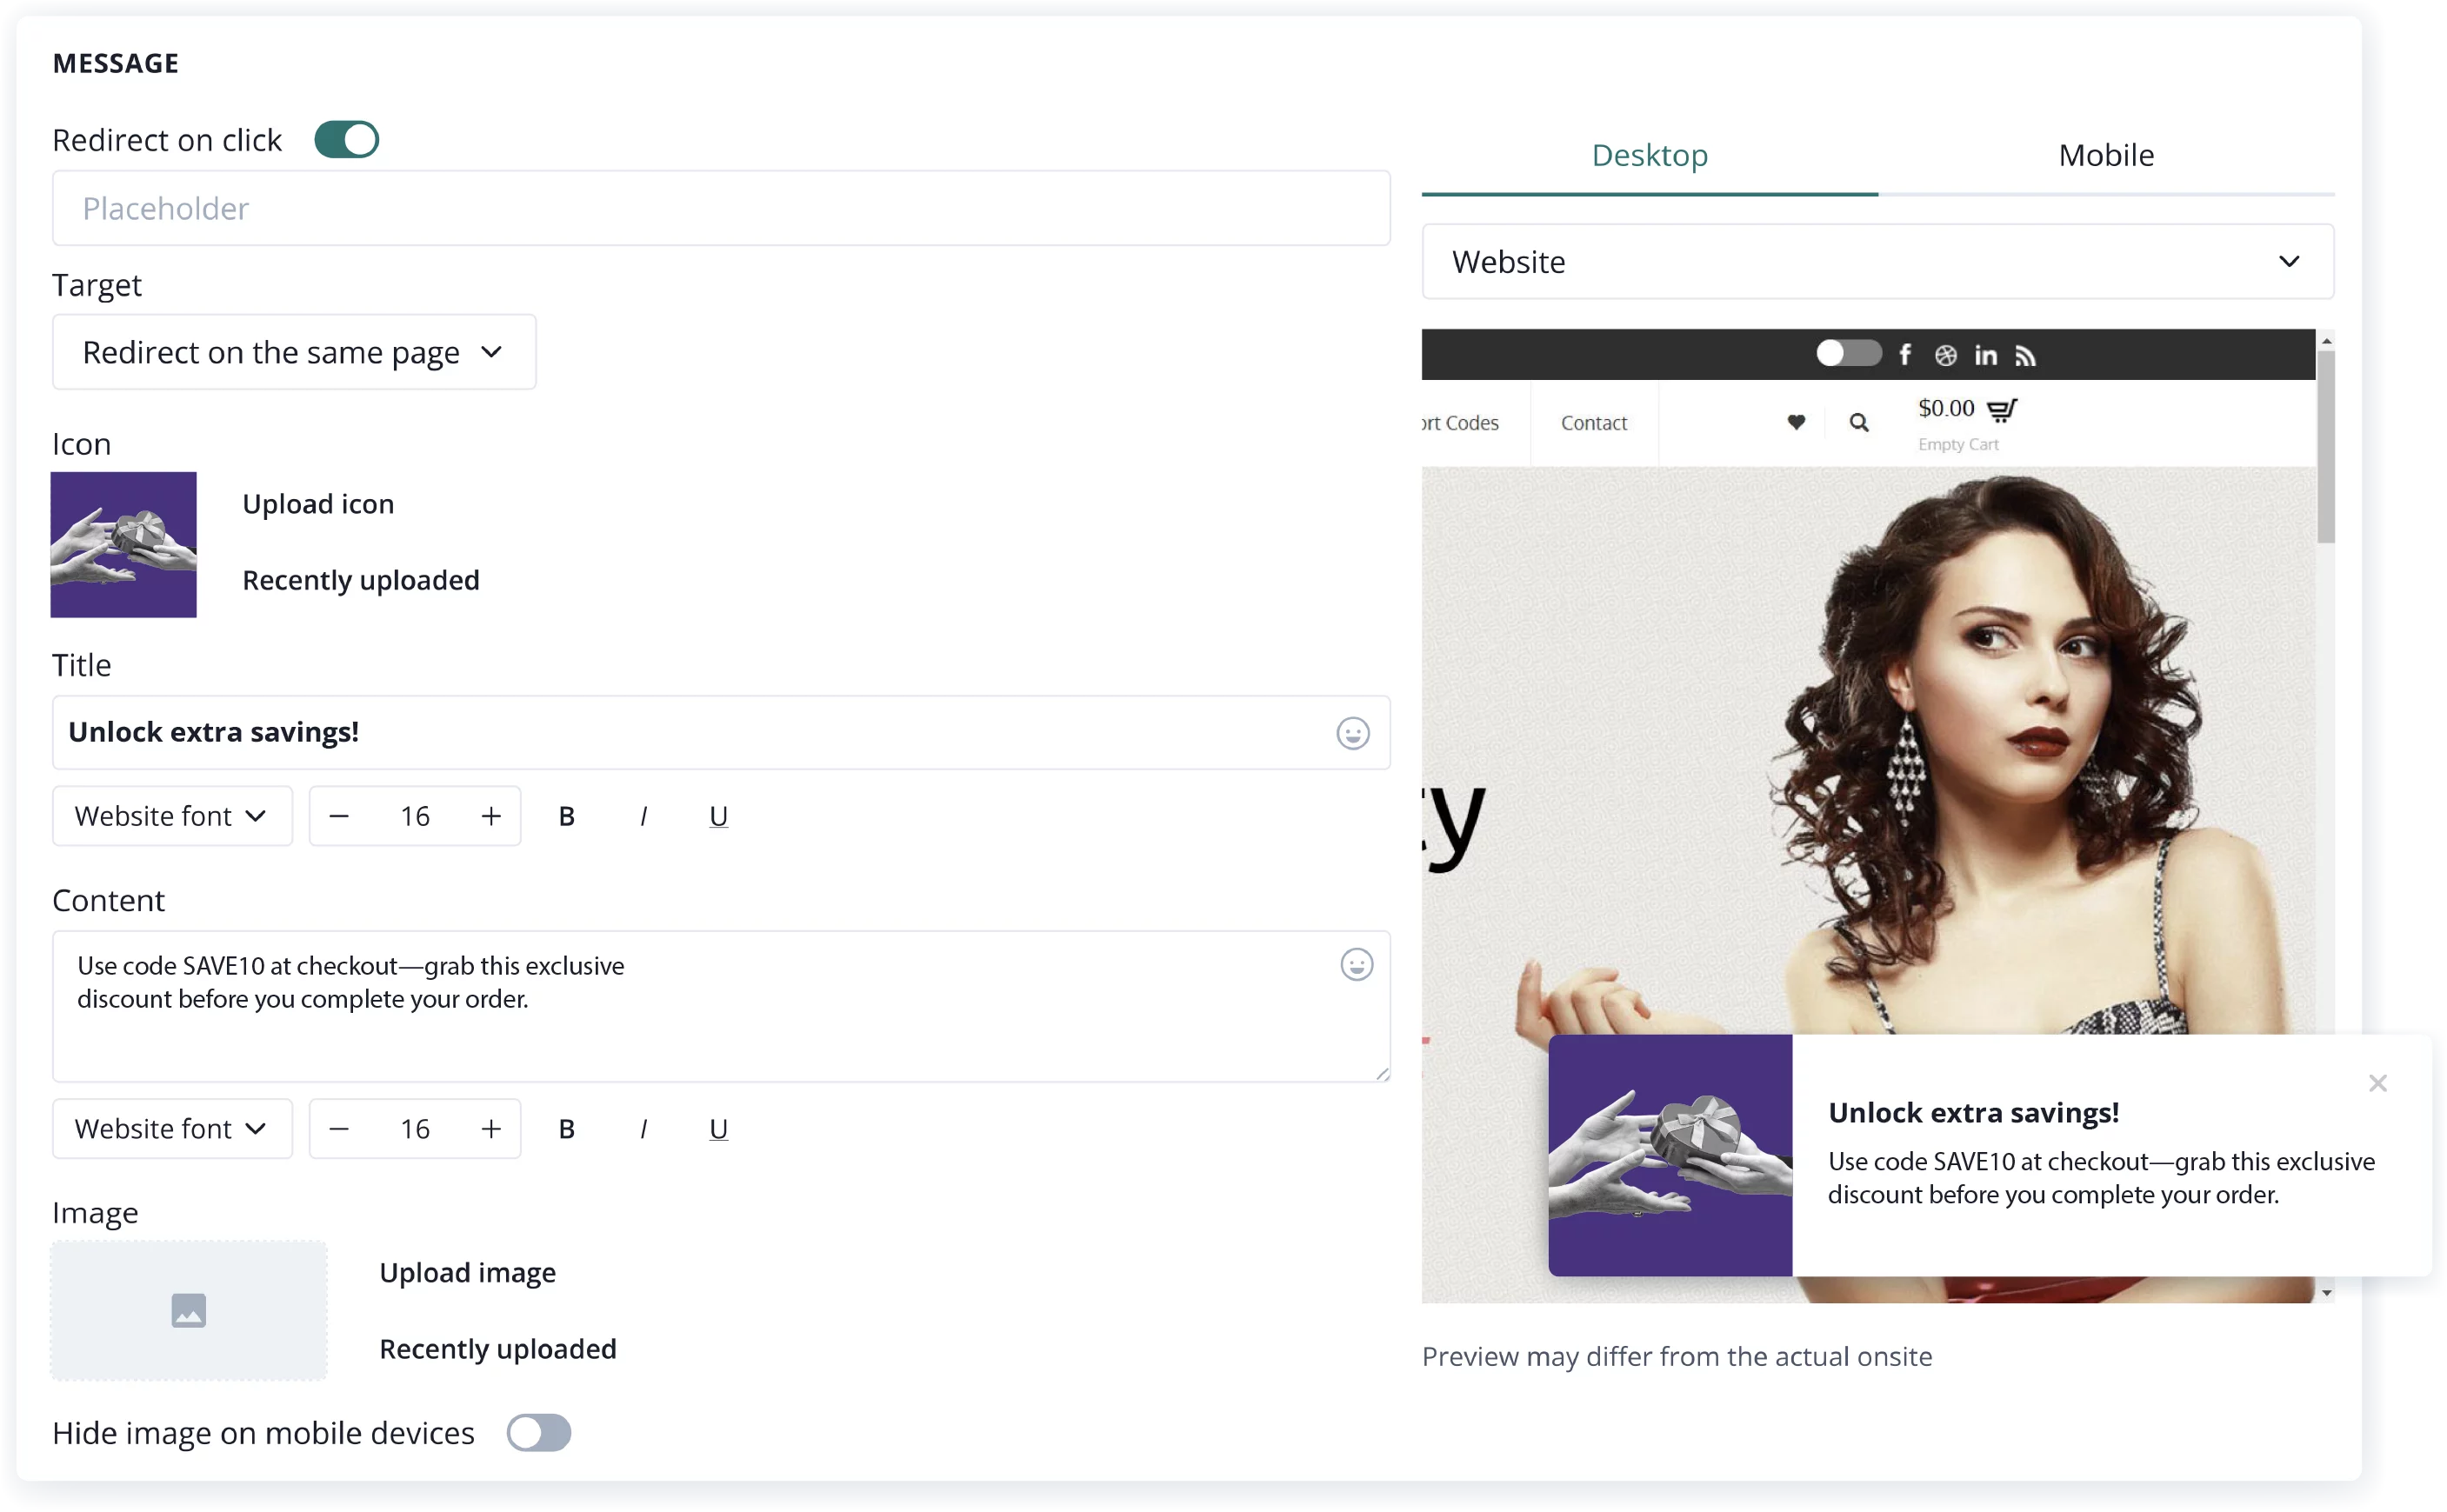Toggle underline for the Title
Viewport: 2447px width, 1512px height.
tap(718, 816)
